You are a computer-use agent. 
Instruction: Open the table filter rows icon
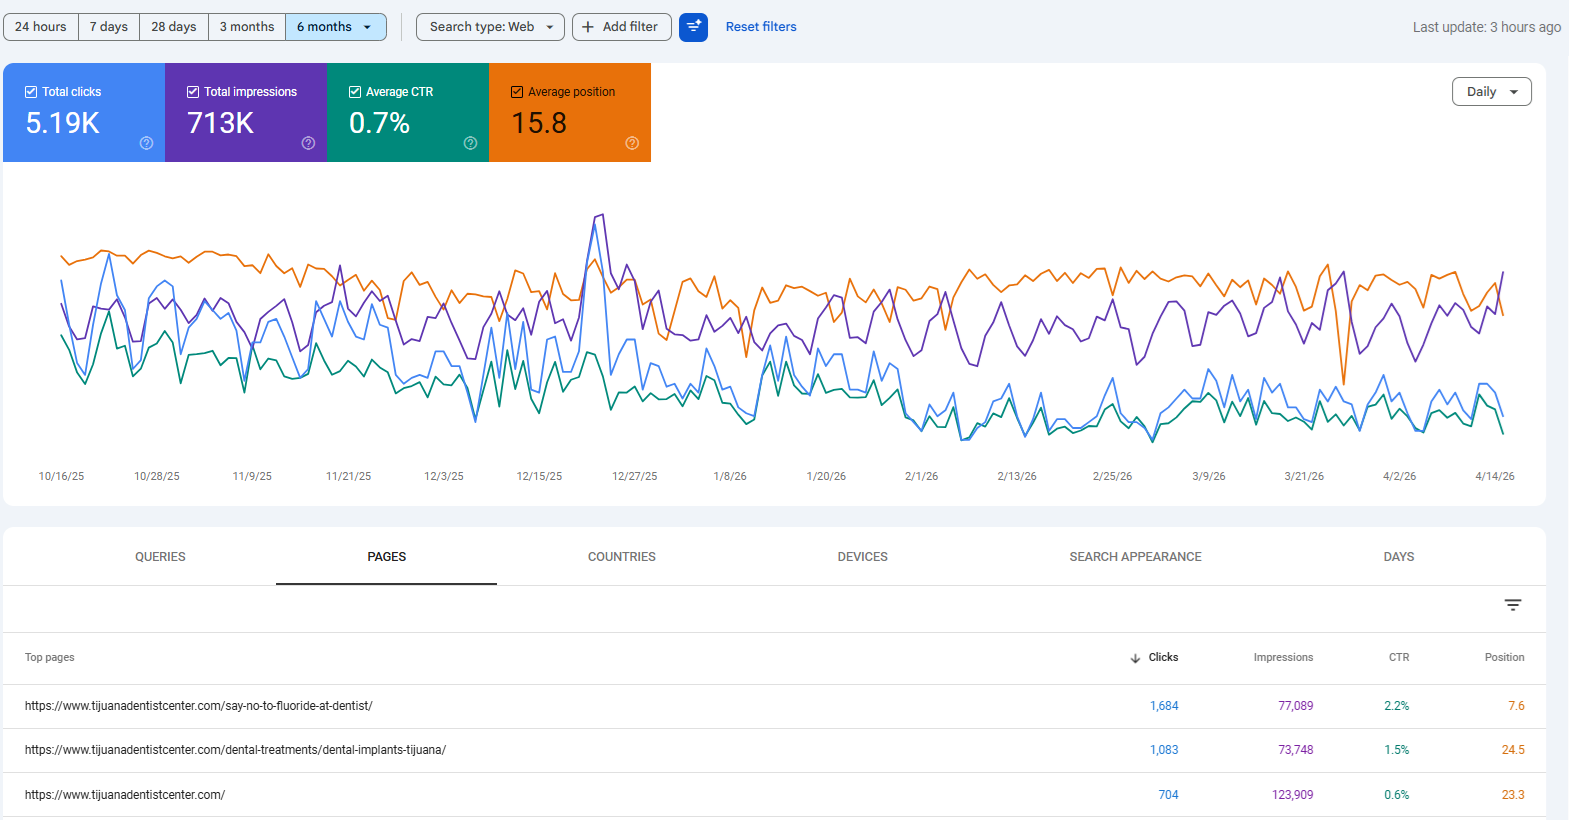[1512, 605]
